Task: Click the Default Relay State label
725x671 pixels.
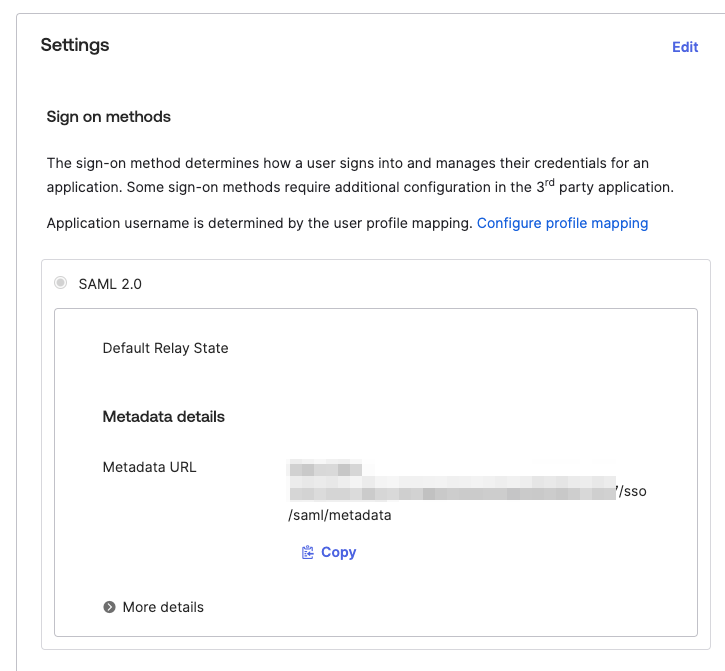Action: click(165, 348)
